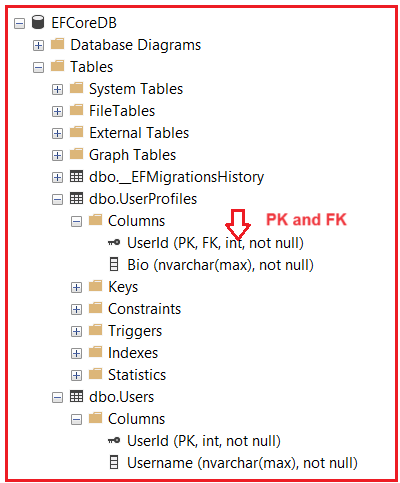400x483 pixels.
Task: Click the dbo.__EFMigrationsHistory table icon
Action: pyautogui.click(x=76, y=176)
